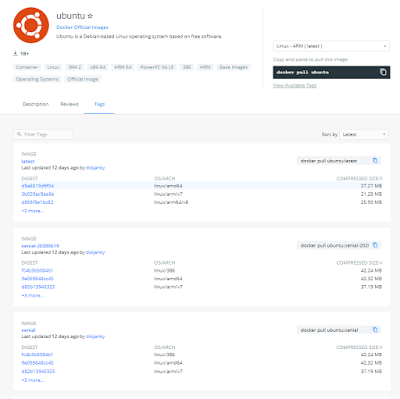400x399 pixels.
Task: Select the x86-64 tag chip
Action: (98, 67)
